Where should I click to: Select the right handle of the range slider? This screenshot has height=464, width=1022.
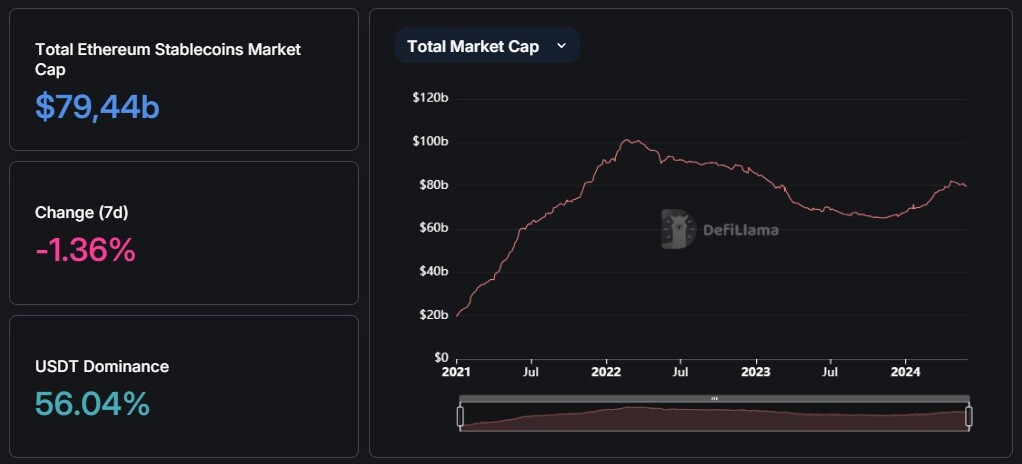pos(969,416)
